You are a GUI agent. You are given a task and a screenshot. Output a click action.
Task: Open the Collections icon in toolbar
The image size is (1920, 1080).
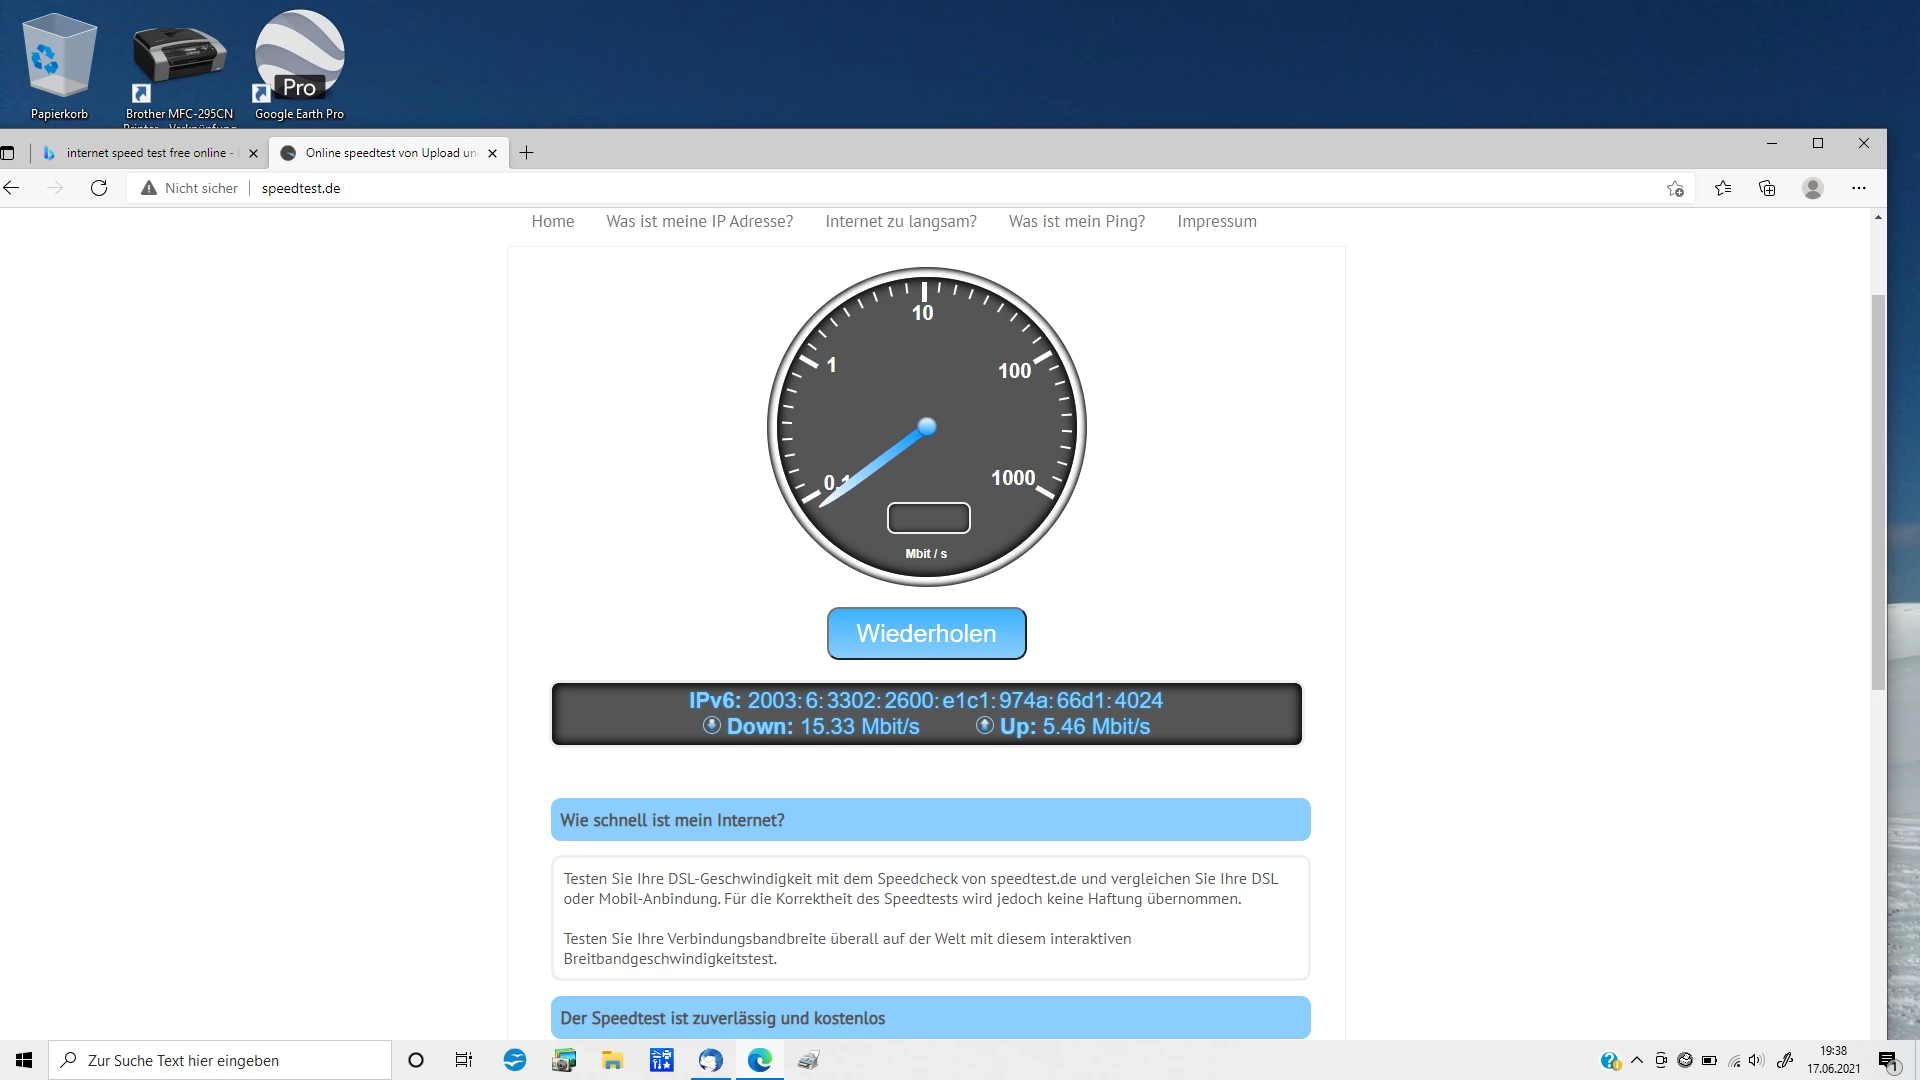click(1767, 188)
